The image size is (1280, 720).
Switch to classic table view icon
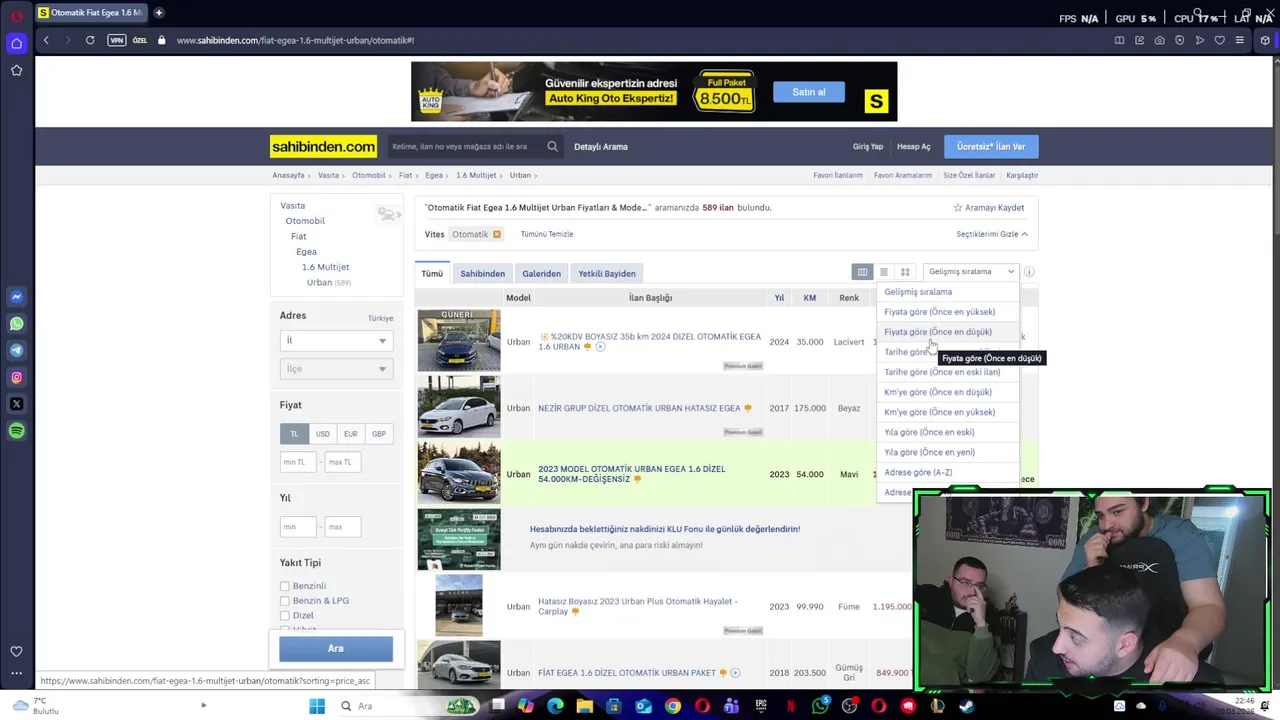(862, 272)
